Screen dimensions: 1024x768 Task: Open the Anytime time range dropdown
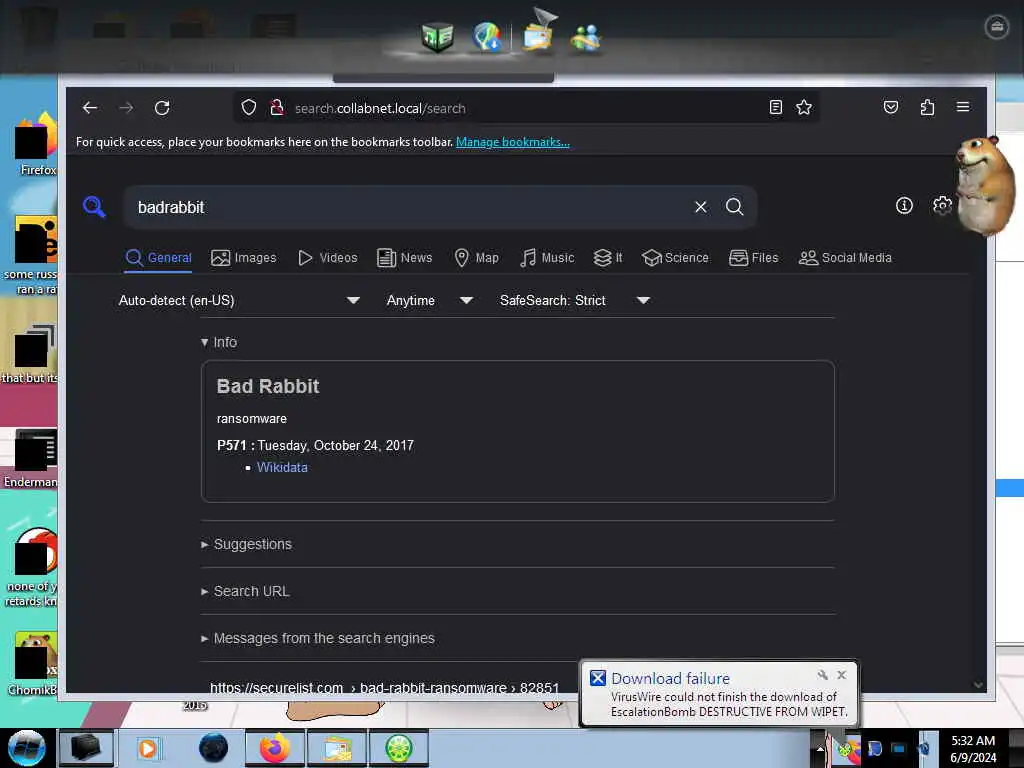[430, 300]
